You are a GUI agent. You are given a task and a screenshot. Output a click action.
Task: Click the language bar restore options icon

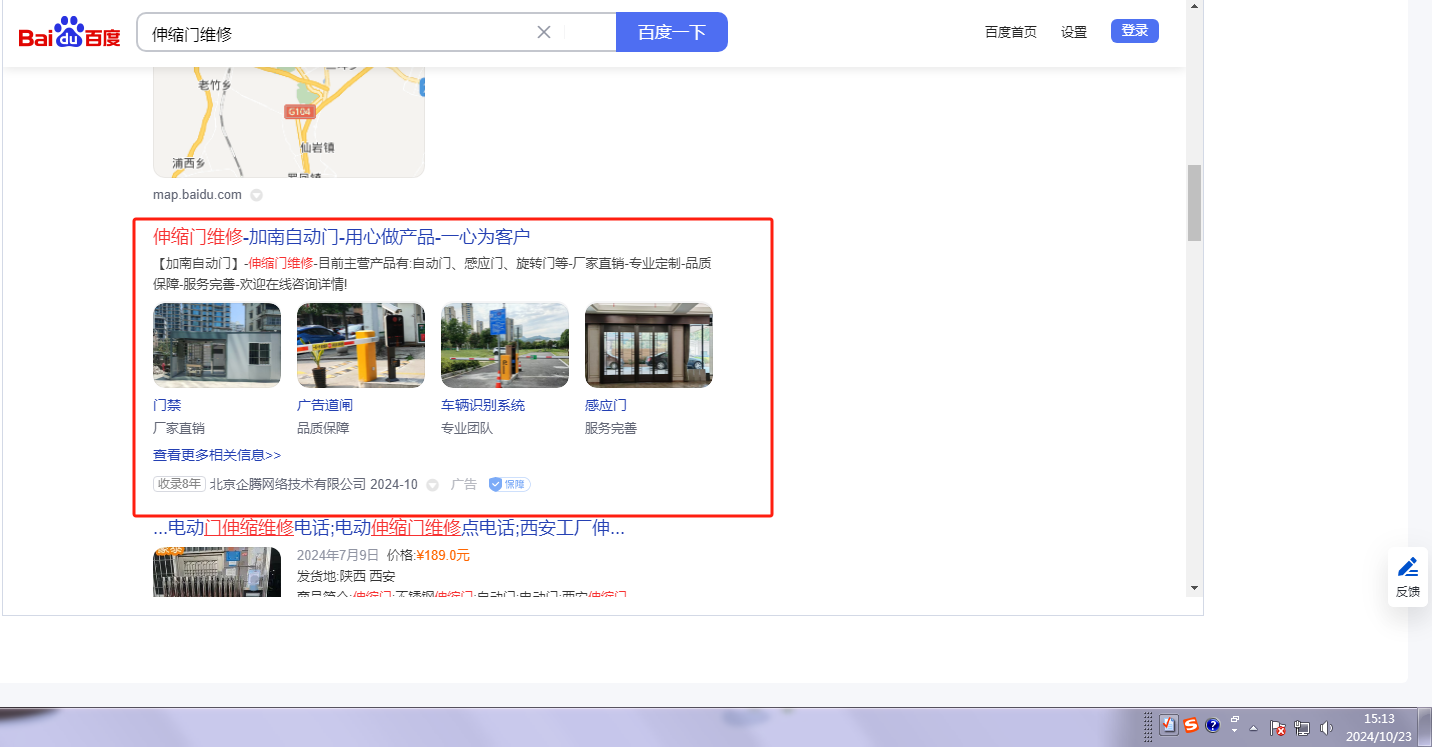pos(1235,720)
